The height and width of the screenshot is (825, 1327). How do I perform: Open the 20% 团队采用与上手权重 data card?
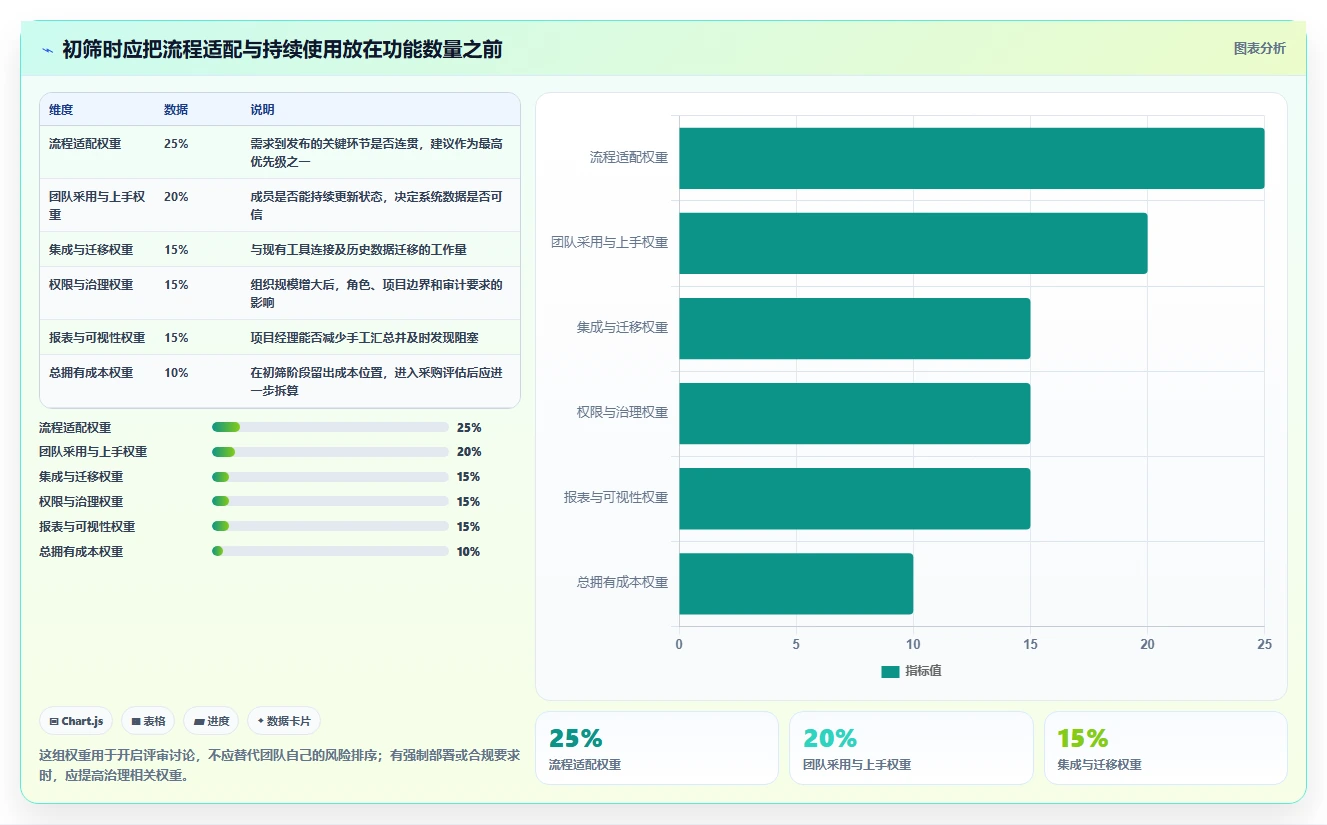tap(911, 748)
